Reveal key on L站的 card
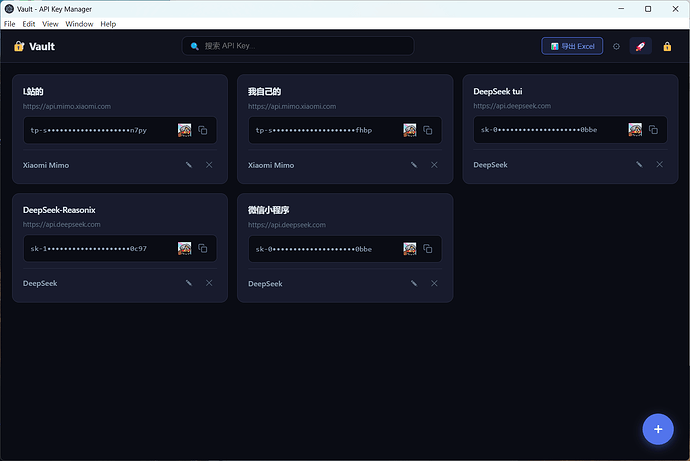Image resolution: width=690 pixels, height=461 pixels. pyautogui.click(x=184, y=130)
